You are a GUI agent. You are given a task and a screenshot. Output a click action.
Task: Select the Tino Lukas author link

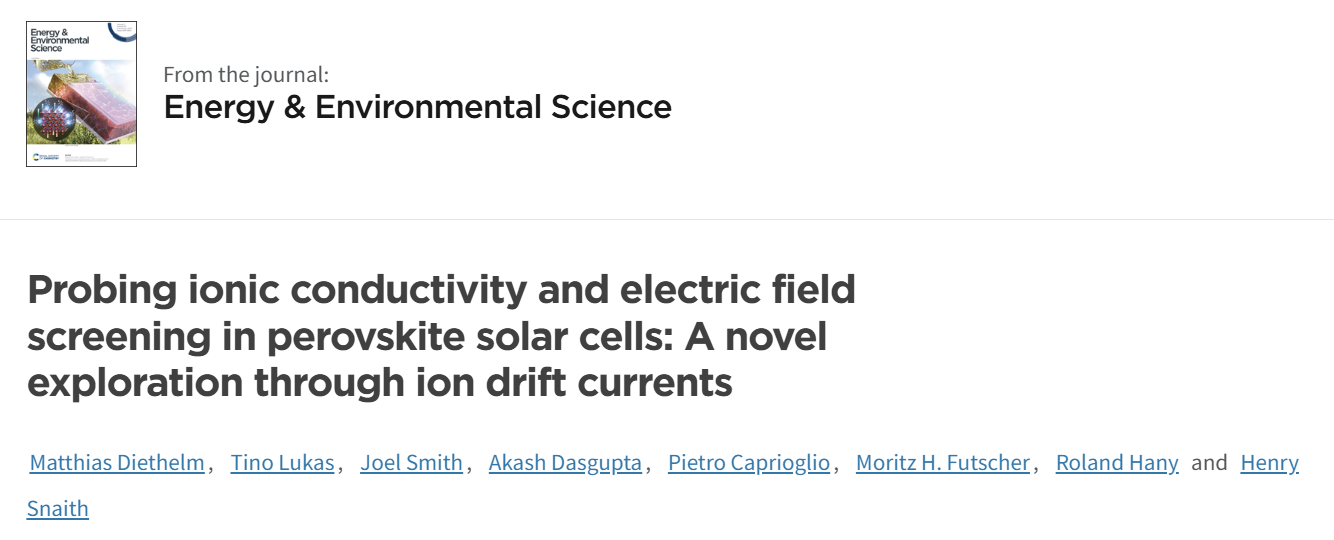pyautogui.click(x=283, y=462)
